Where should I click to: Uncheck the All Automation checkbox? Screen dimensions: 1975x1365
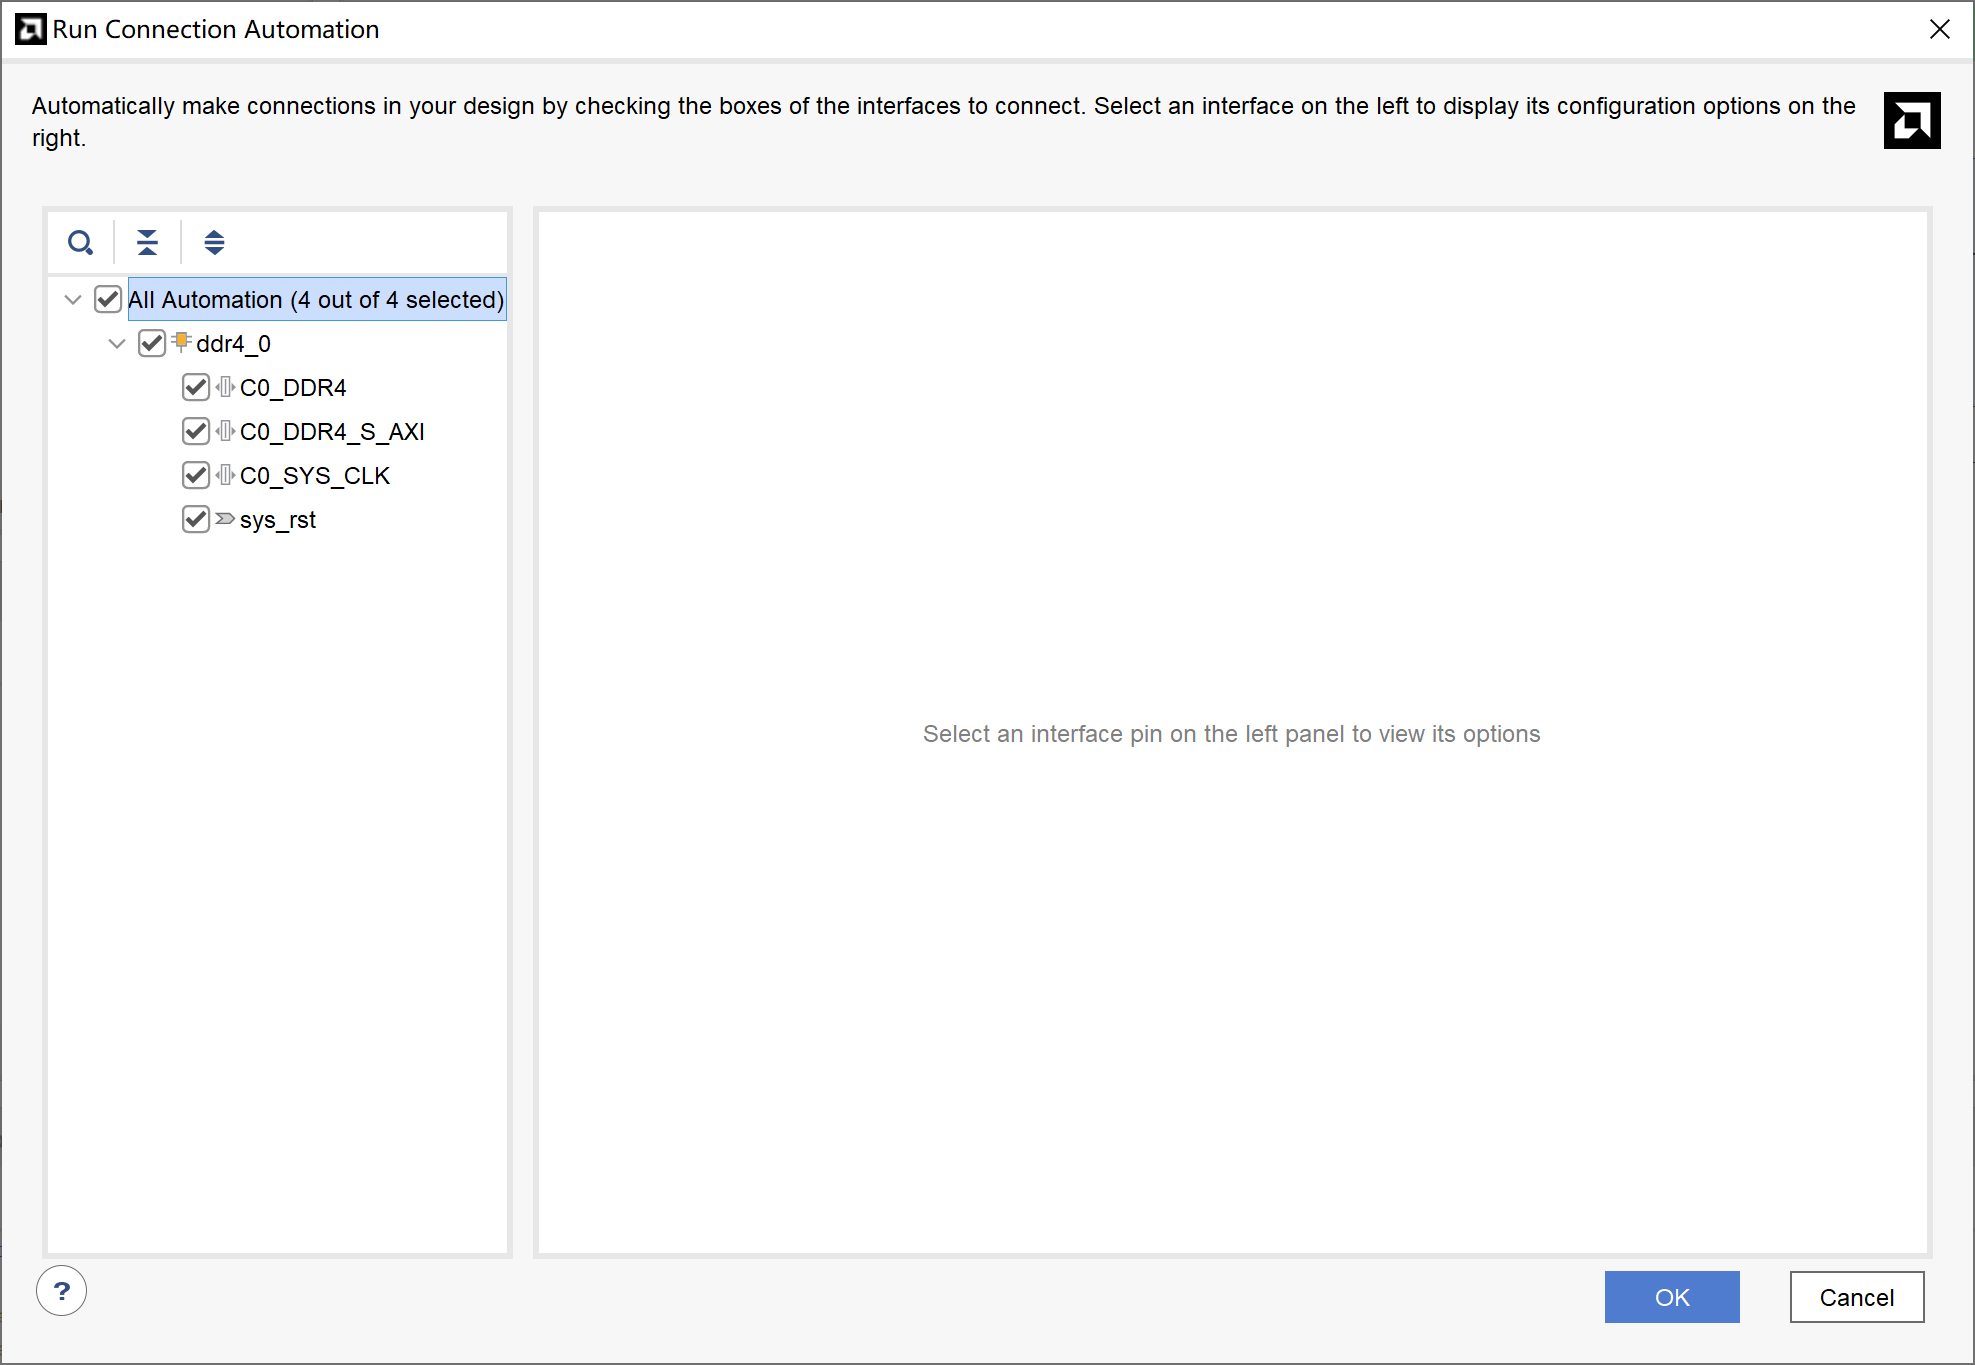tap(108, 299)
